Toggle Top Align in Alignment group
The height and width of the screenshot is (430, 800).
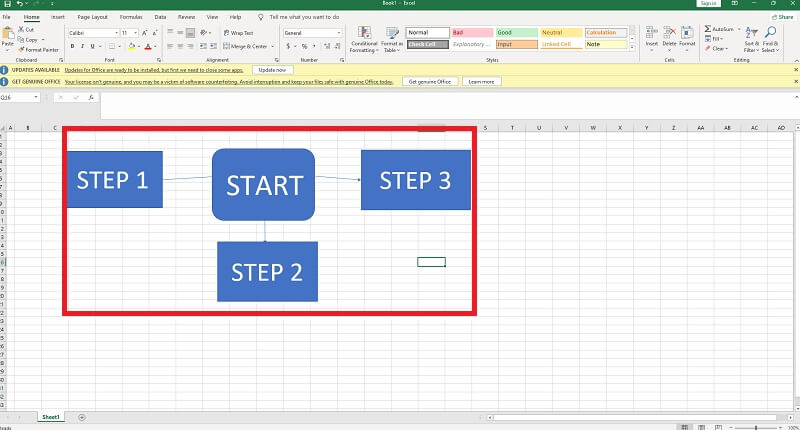click(x=170, y=33)
